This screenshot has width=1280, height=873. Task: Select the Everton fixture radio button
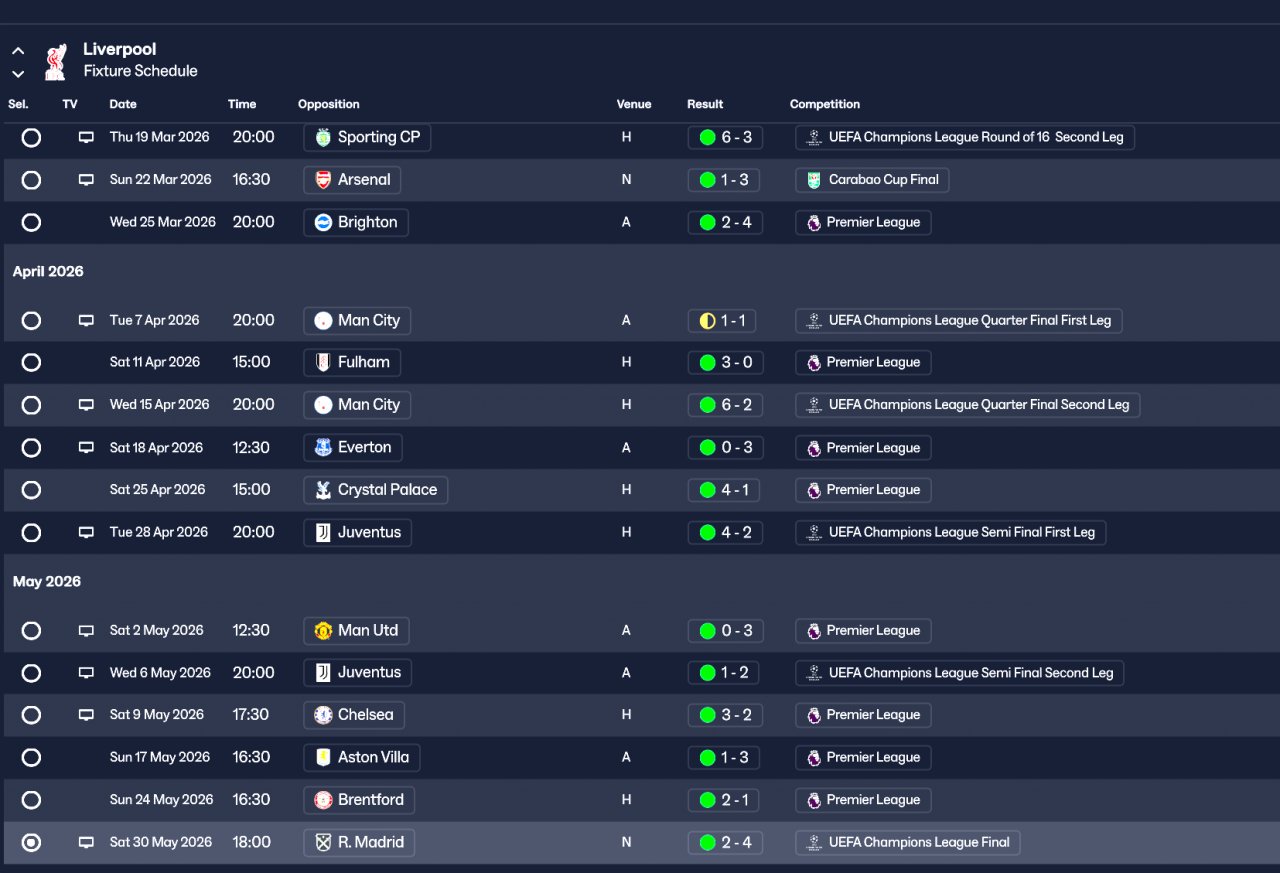coord(31,448)
